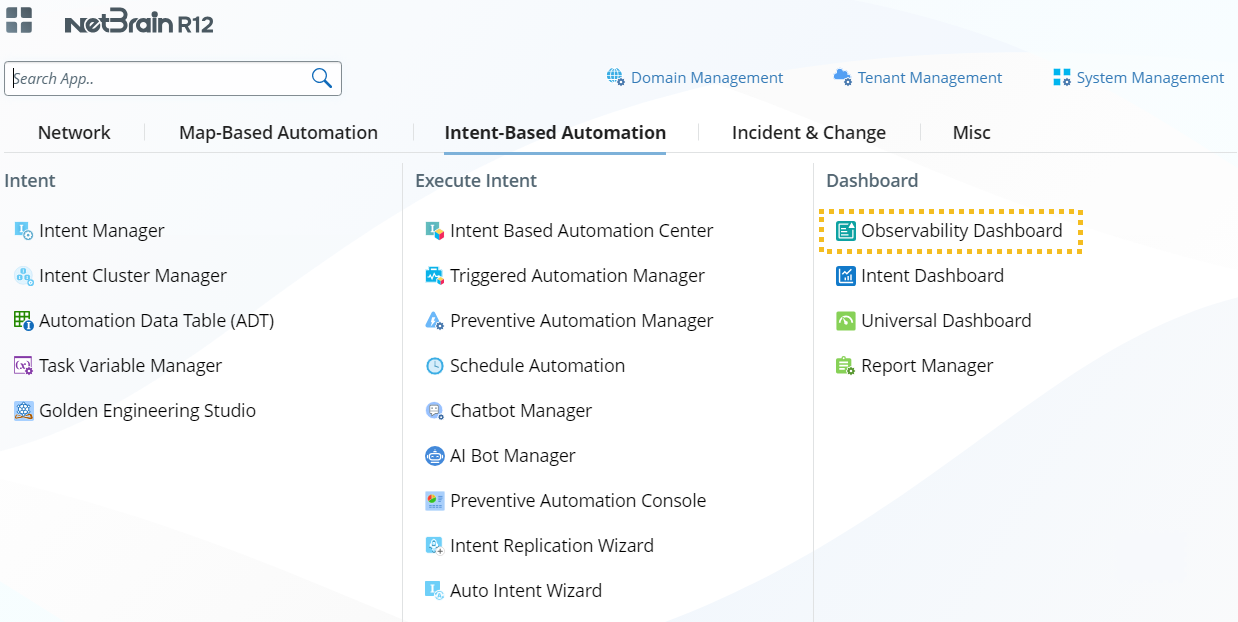Switch to the Network tab
This screenshot has height=622, width=1238.
(x=74, y=133)
